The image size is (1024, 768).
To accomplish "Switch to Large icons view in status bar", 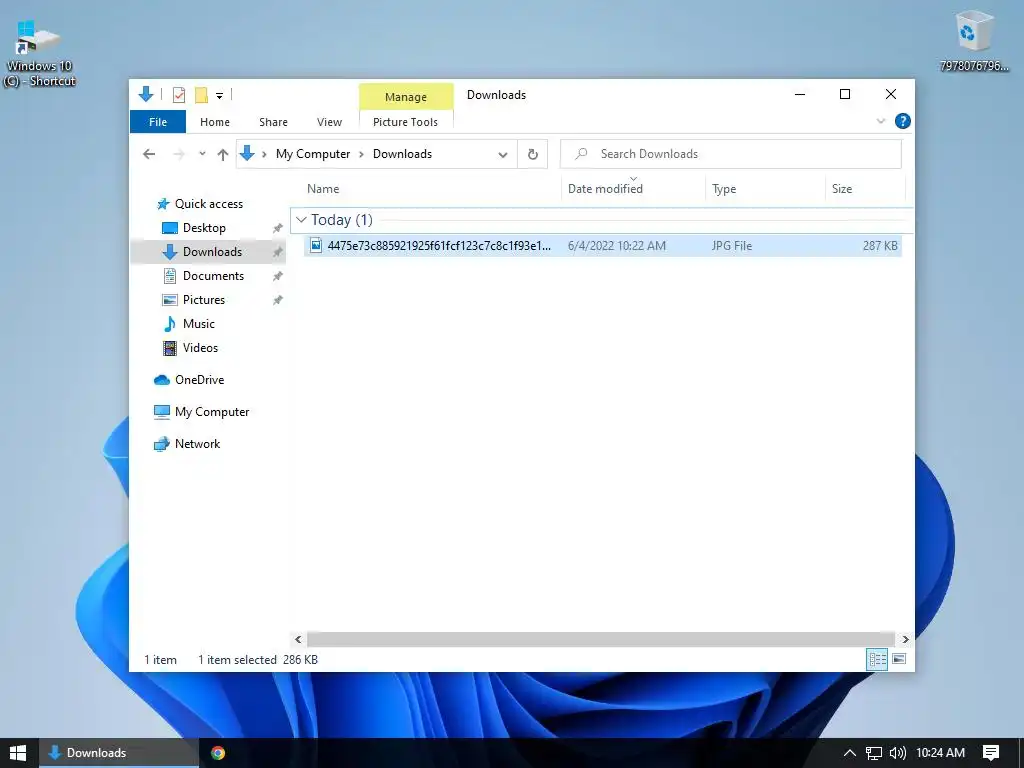I will [x=899, y=659].
